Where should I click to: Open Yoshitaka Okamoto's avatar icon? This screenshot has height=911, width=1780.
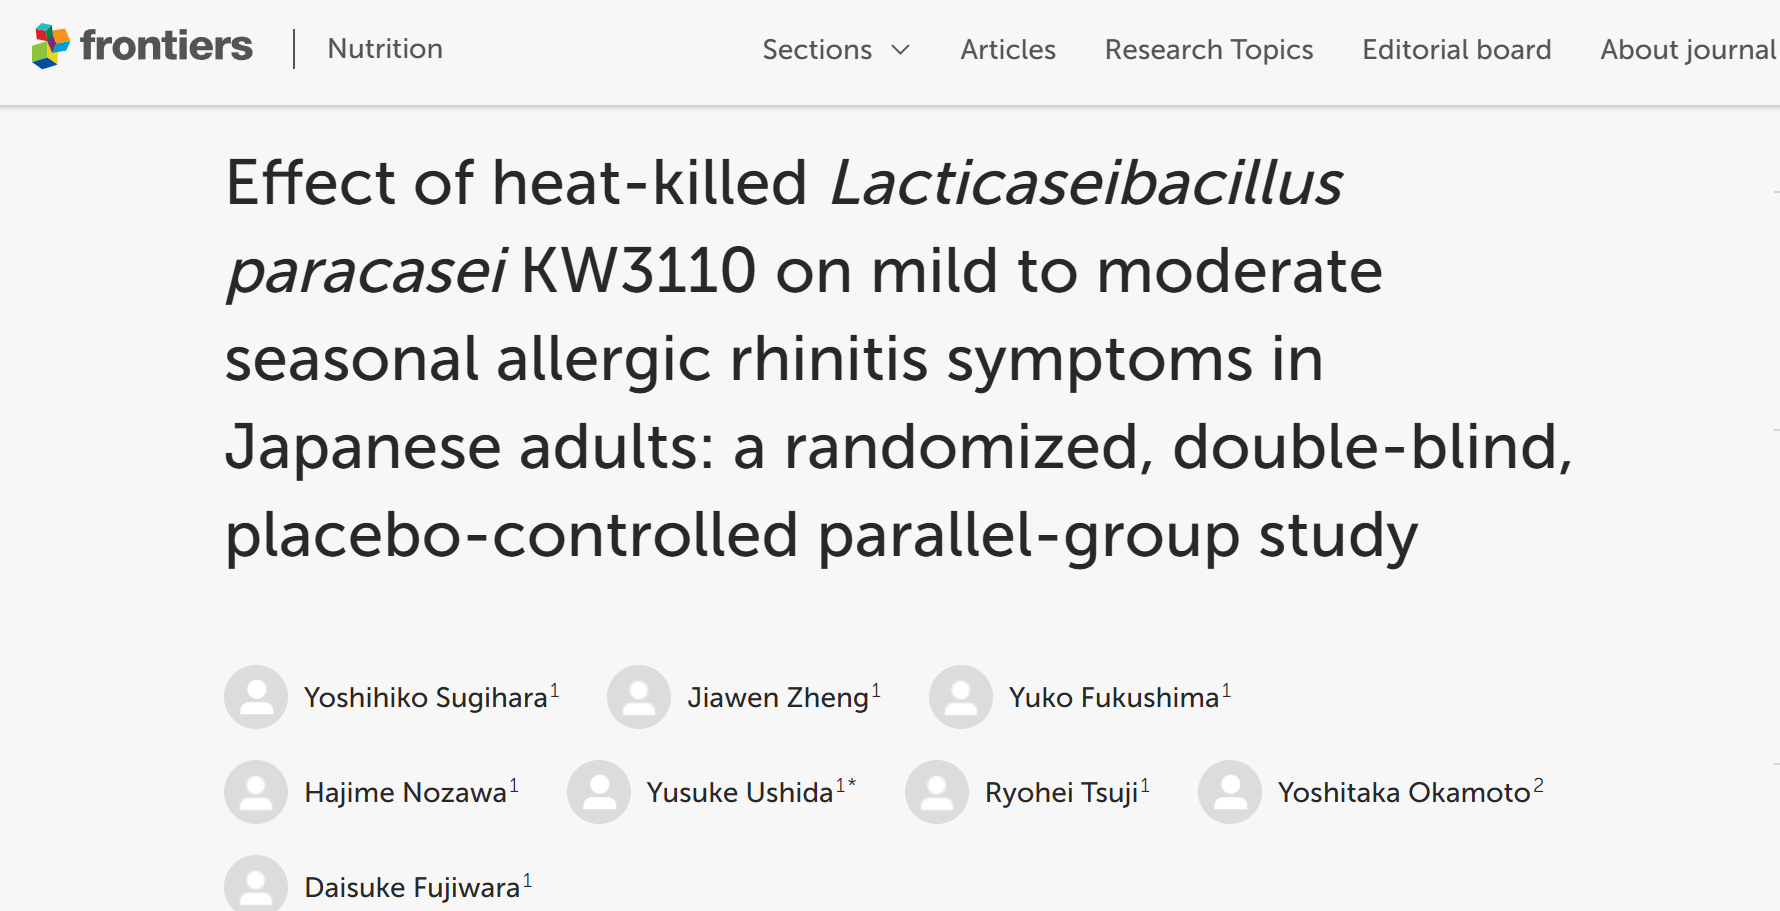(1230, 792)
